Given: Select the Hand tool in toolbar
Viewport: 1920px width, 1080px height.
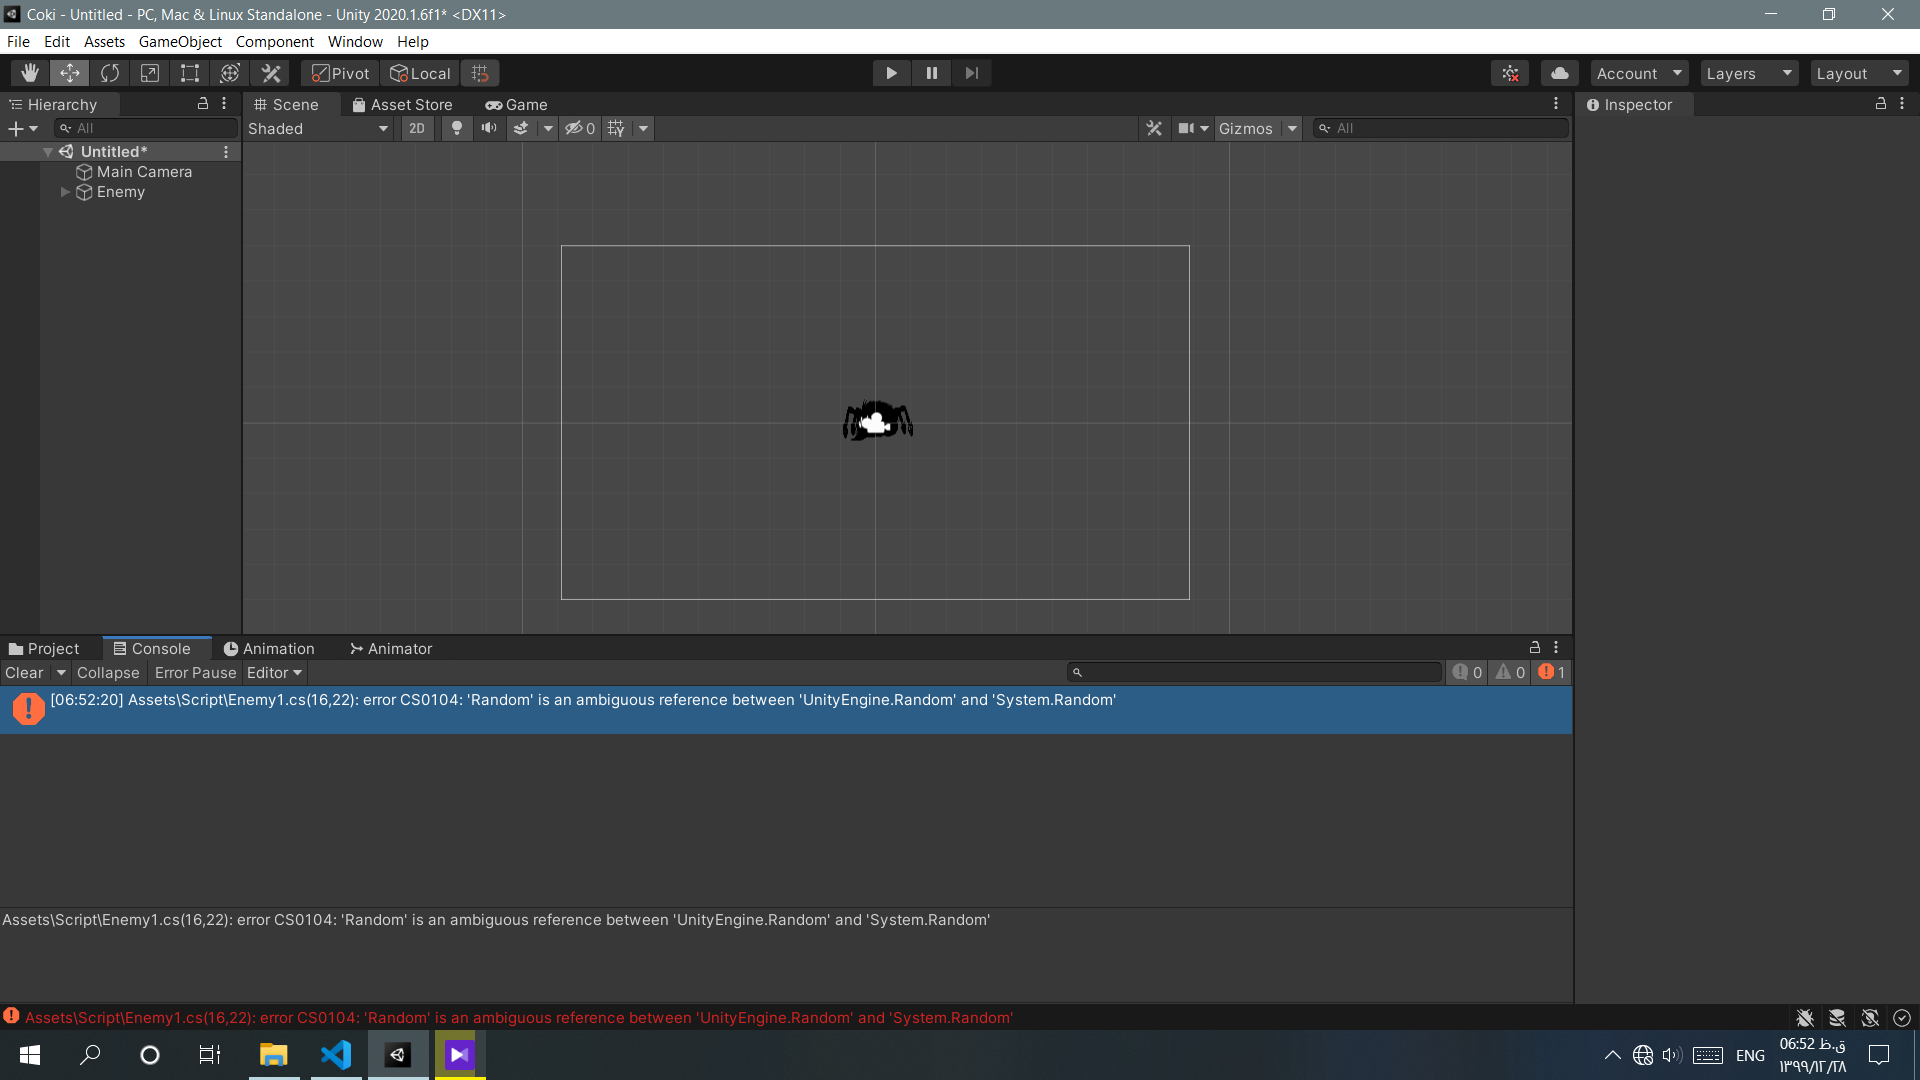Looking at the screenshot, I should click(x=30, y=73).
